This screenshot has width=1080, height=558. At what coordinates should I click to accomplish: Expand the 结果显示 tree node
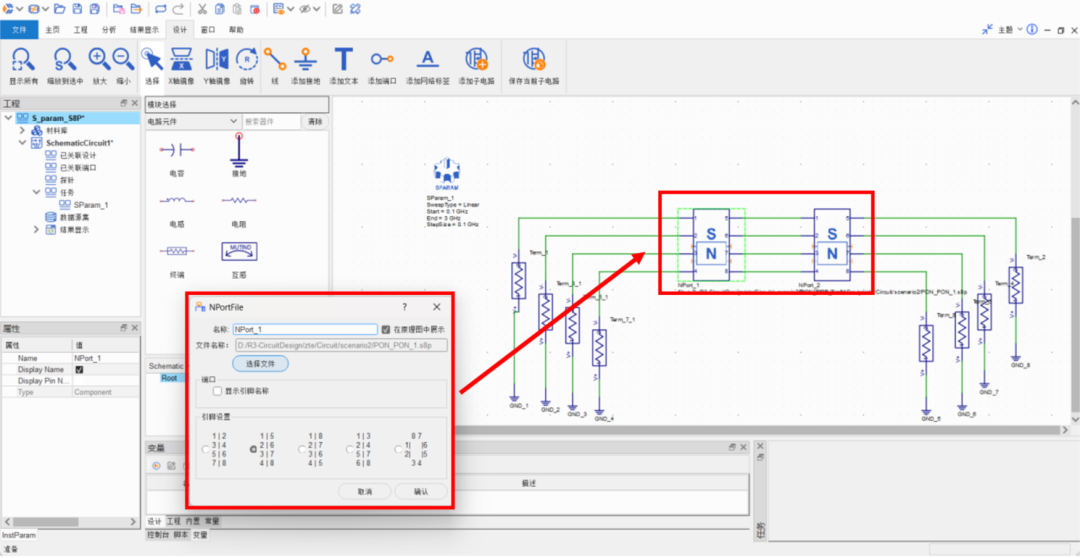point(37,229)
